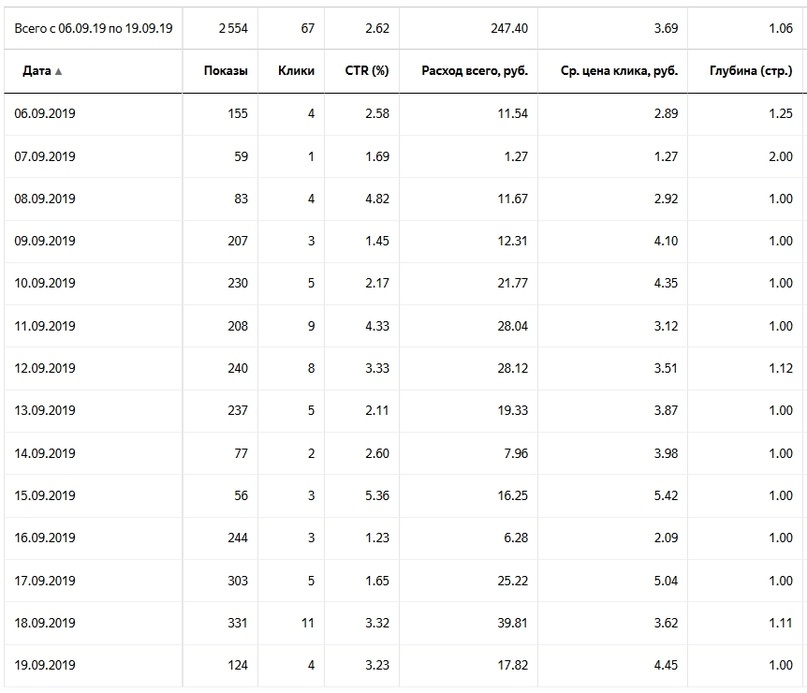Click the Дата column header label

pos(37,71)
